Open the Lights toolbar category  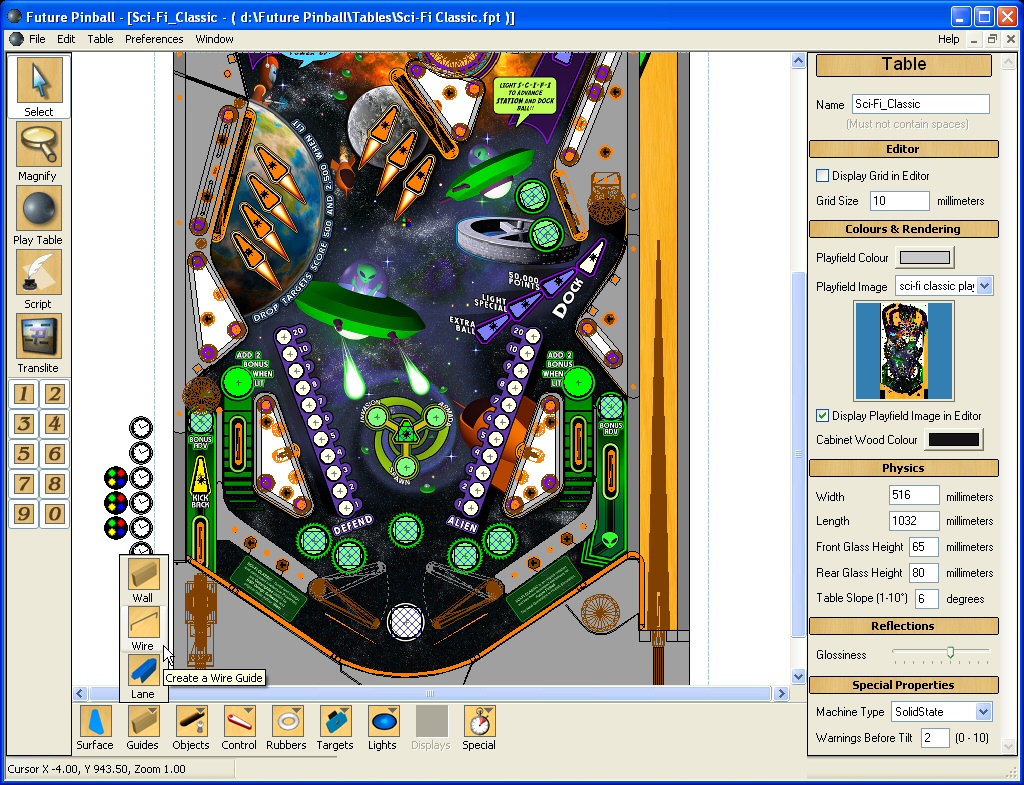point(383,721)
